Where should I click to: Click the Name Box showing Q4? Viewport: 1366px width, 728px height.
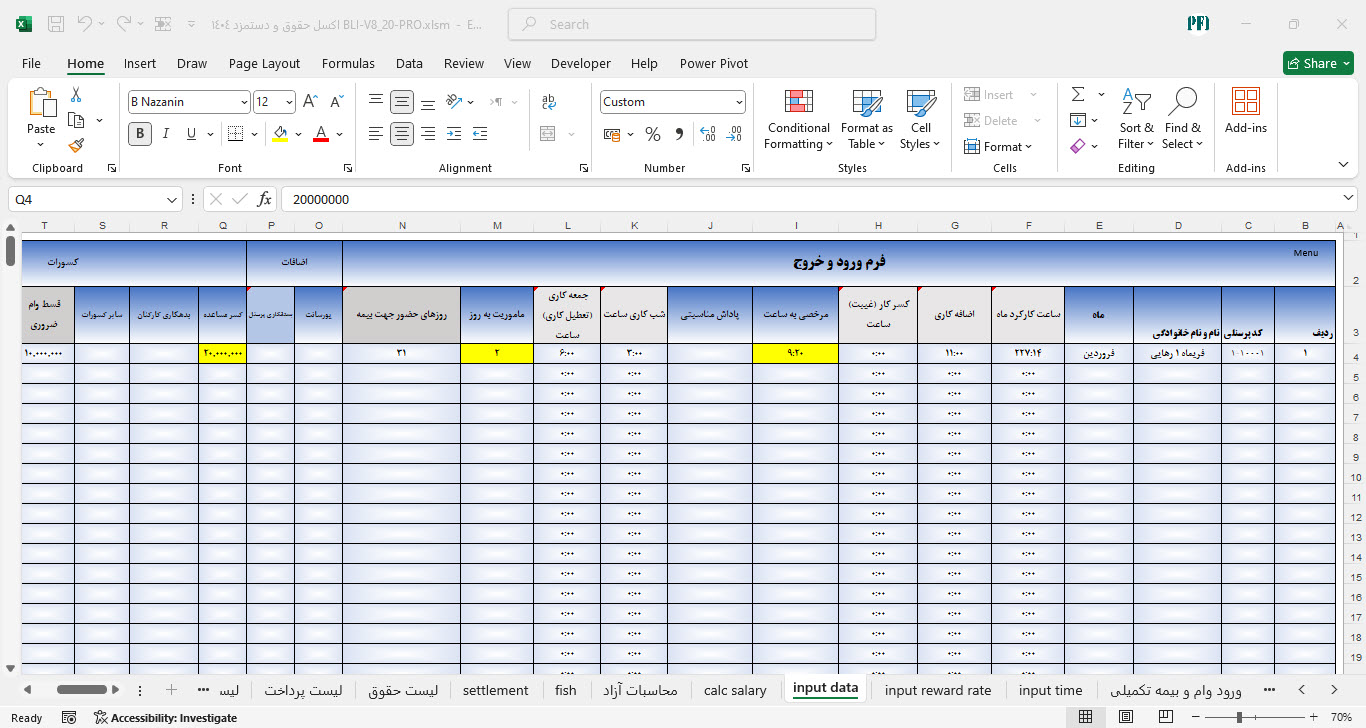(x=85, y=199)
